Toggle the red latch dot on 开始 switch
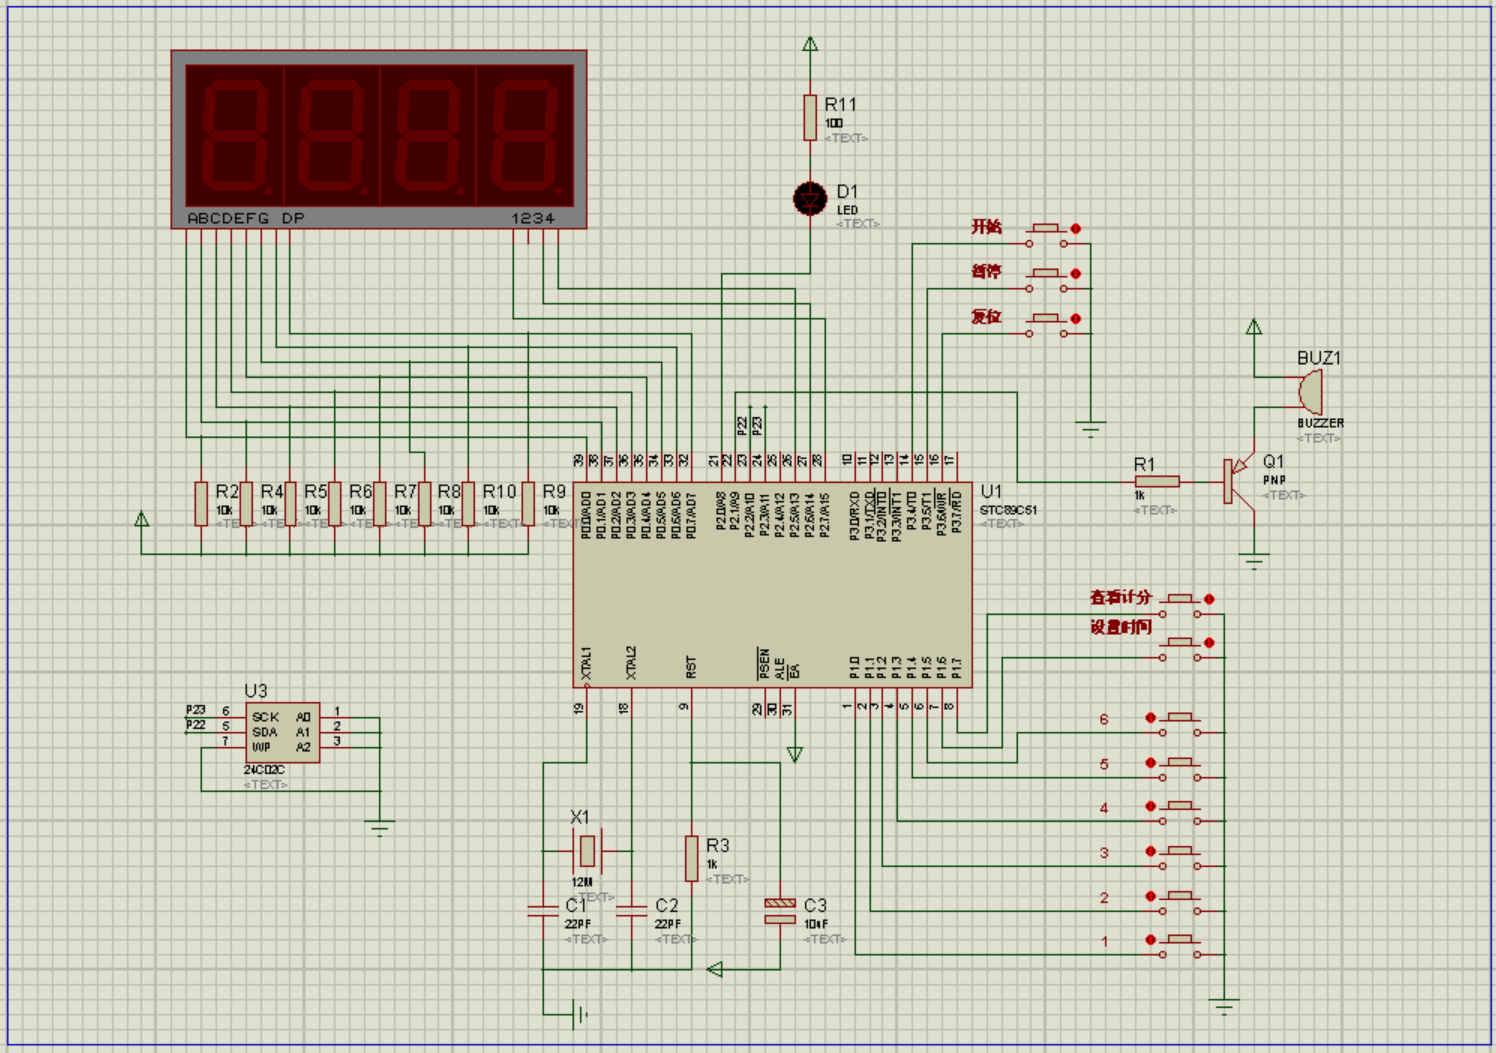The height and width of the screenshot is (1053, 1496). [x=1076, y=229]
